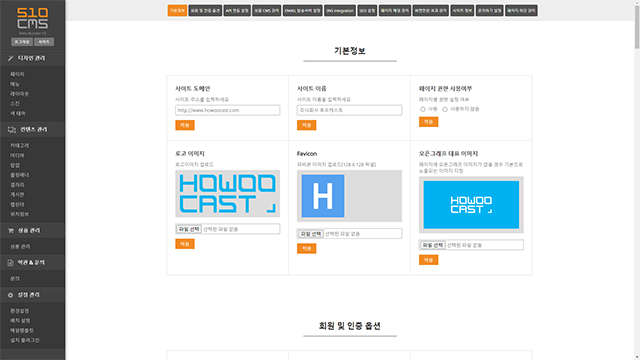Open the 기본정보 tab
The image size is (640, 360).
177,11
